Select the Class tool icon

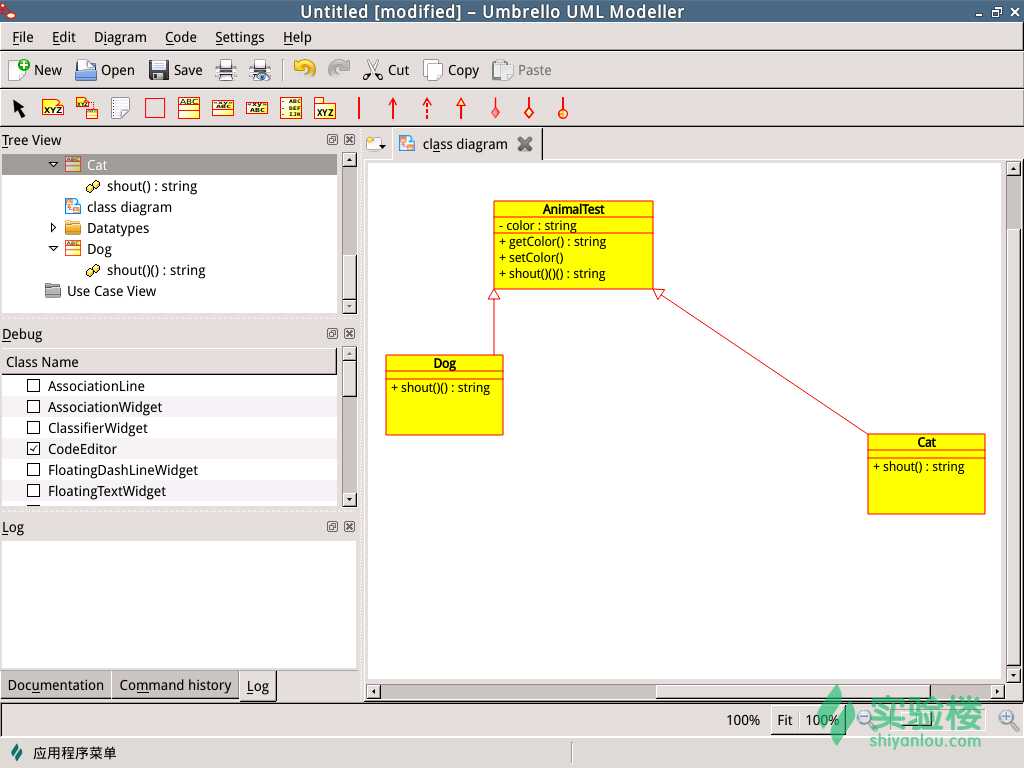(189, 108)
